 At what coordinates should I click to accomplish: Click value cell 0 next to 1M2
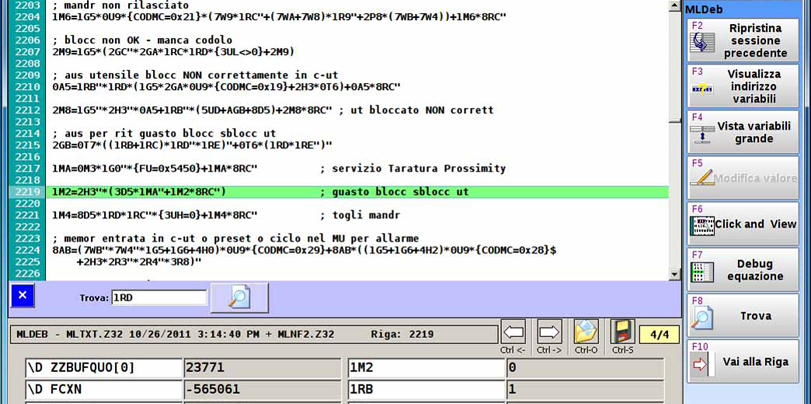[x=585, y=368]
